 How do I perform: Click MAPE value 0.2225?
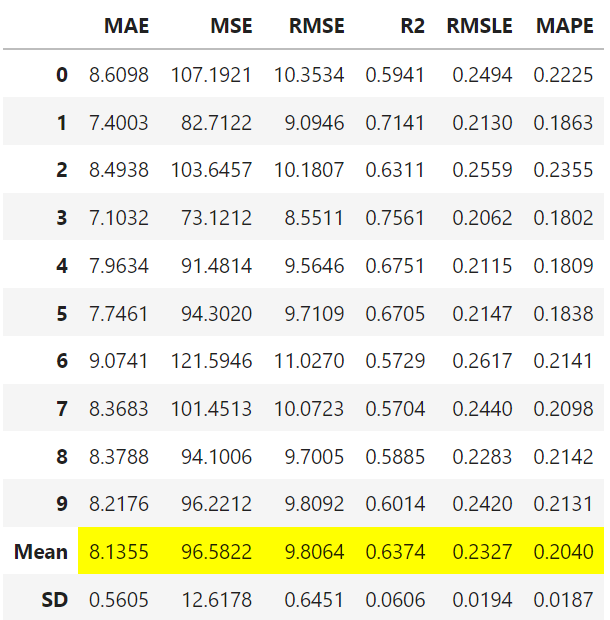point(563,75)
